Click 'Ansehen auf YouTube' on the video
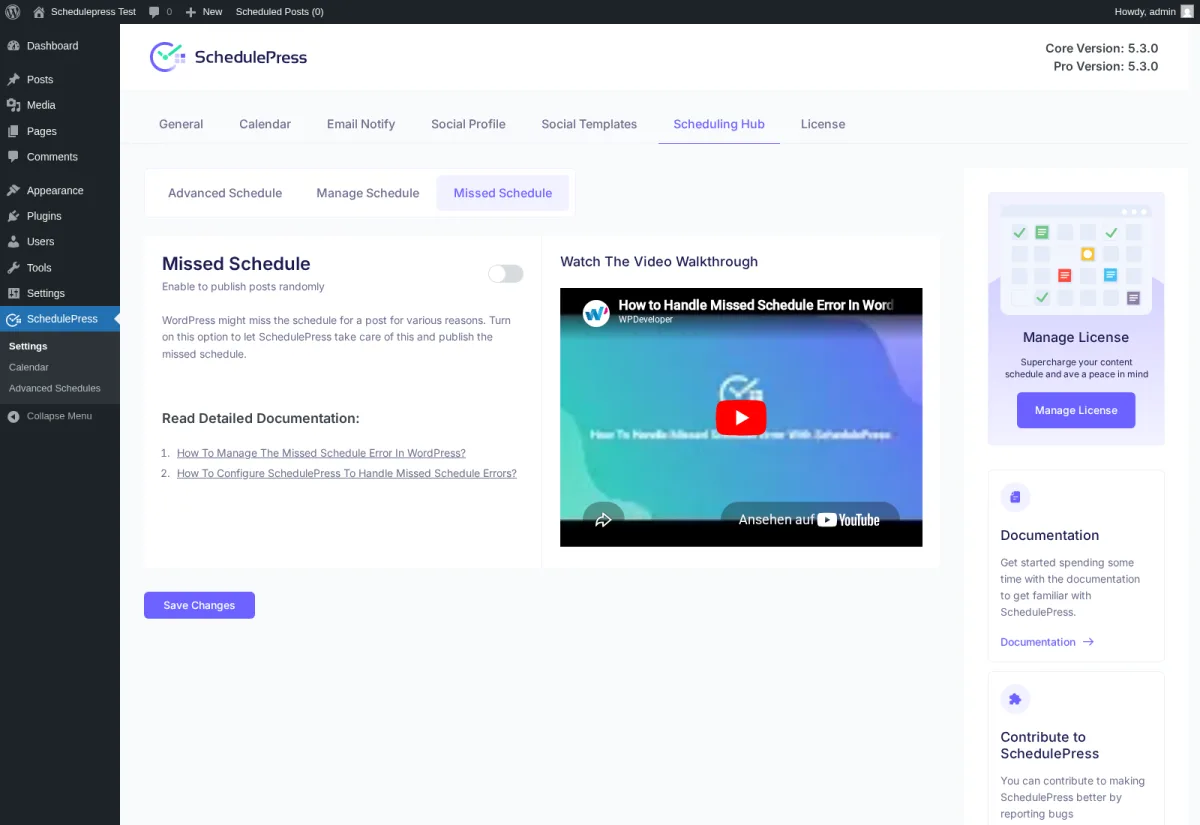The width and height of the screenshot is (1200, 825). coord(809,520)
